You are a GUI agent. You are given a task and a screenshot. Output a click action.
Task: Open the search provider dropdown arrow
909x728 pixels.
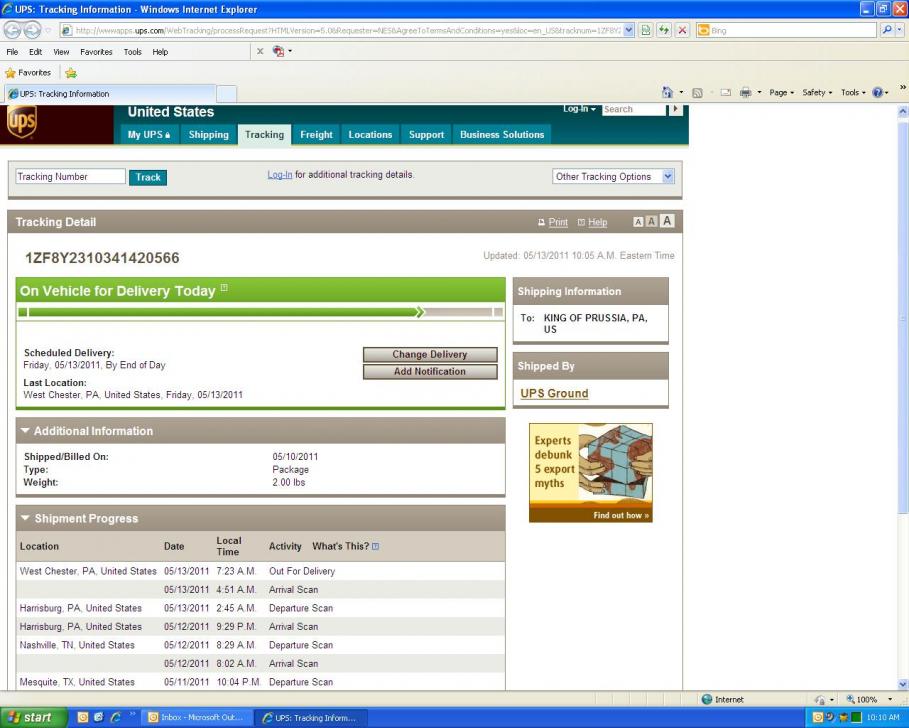899,30
